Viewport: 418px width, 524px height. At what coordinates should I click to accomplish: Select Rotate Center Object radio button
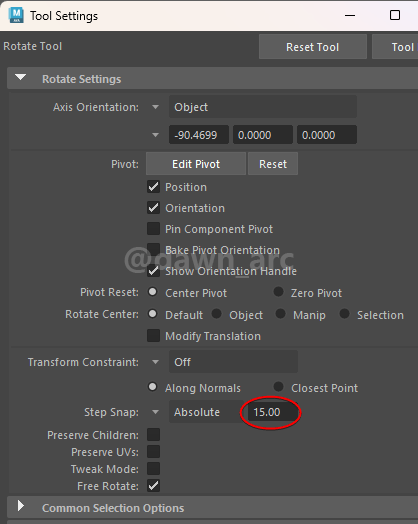coord(217,314)
